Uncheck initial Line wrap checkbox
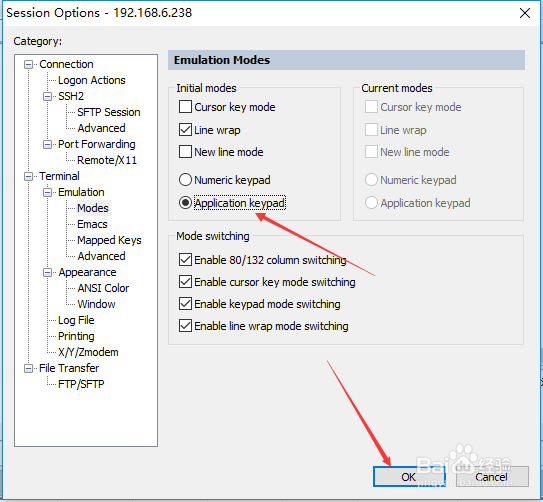Image resolution: width=543 pixels, height=502 pixels. [x=185, y=130]
